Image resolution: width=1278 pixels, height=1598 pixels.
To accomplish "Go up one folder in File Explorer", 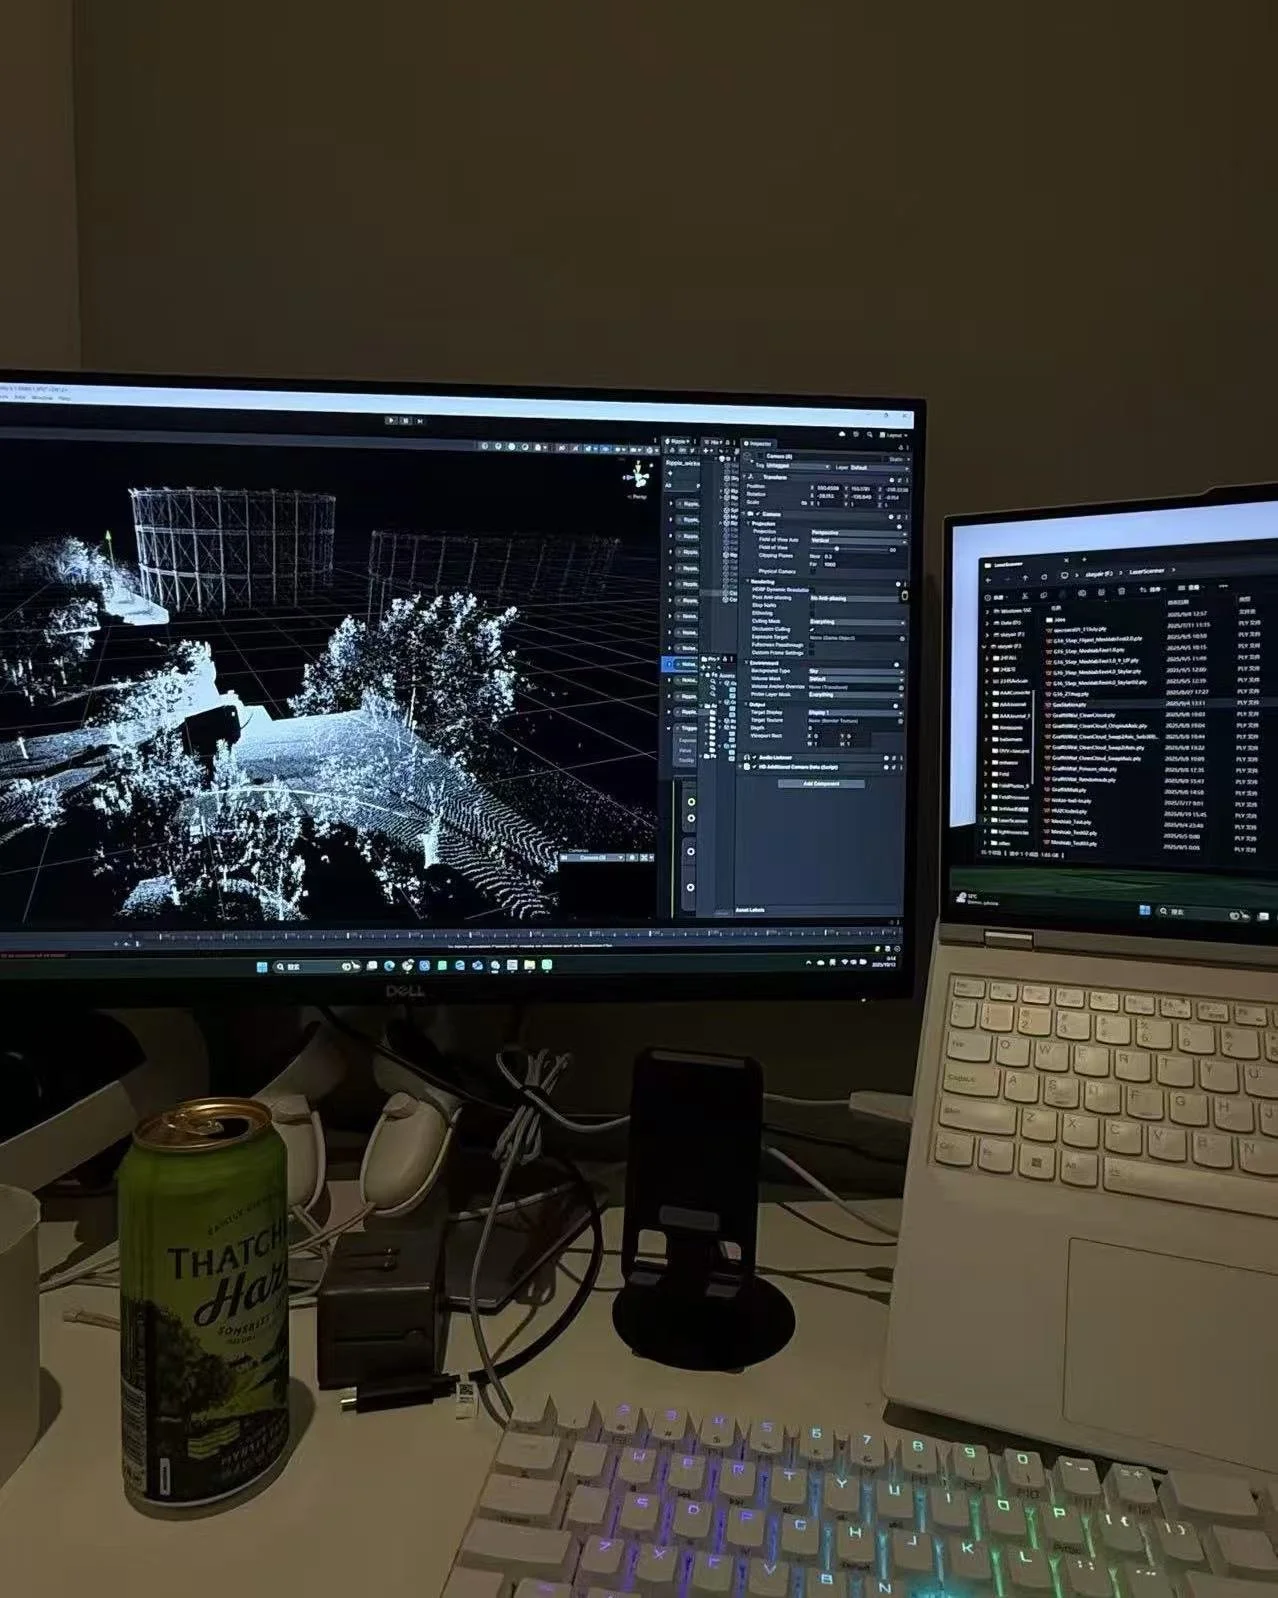I will point(1025,578).
